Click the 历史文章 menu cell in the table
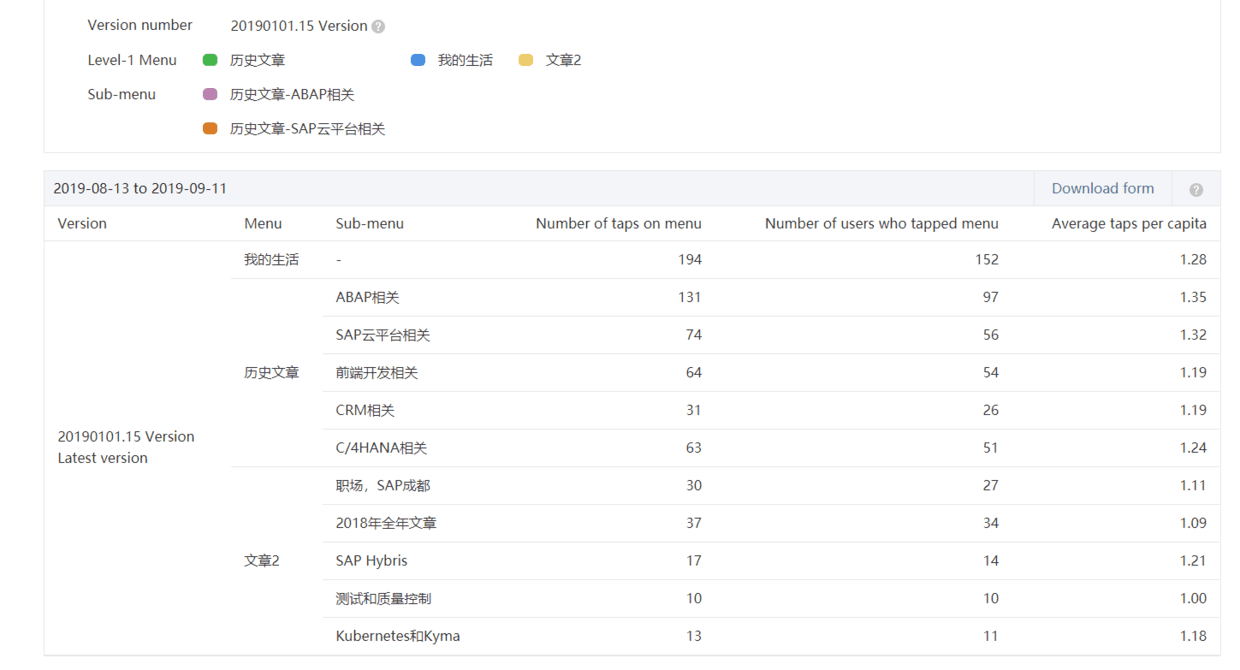 271,372
